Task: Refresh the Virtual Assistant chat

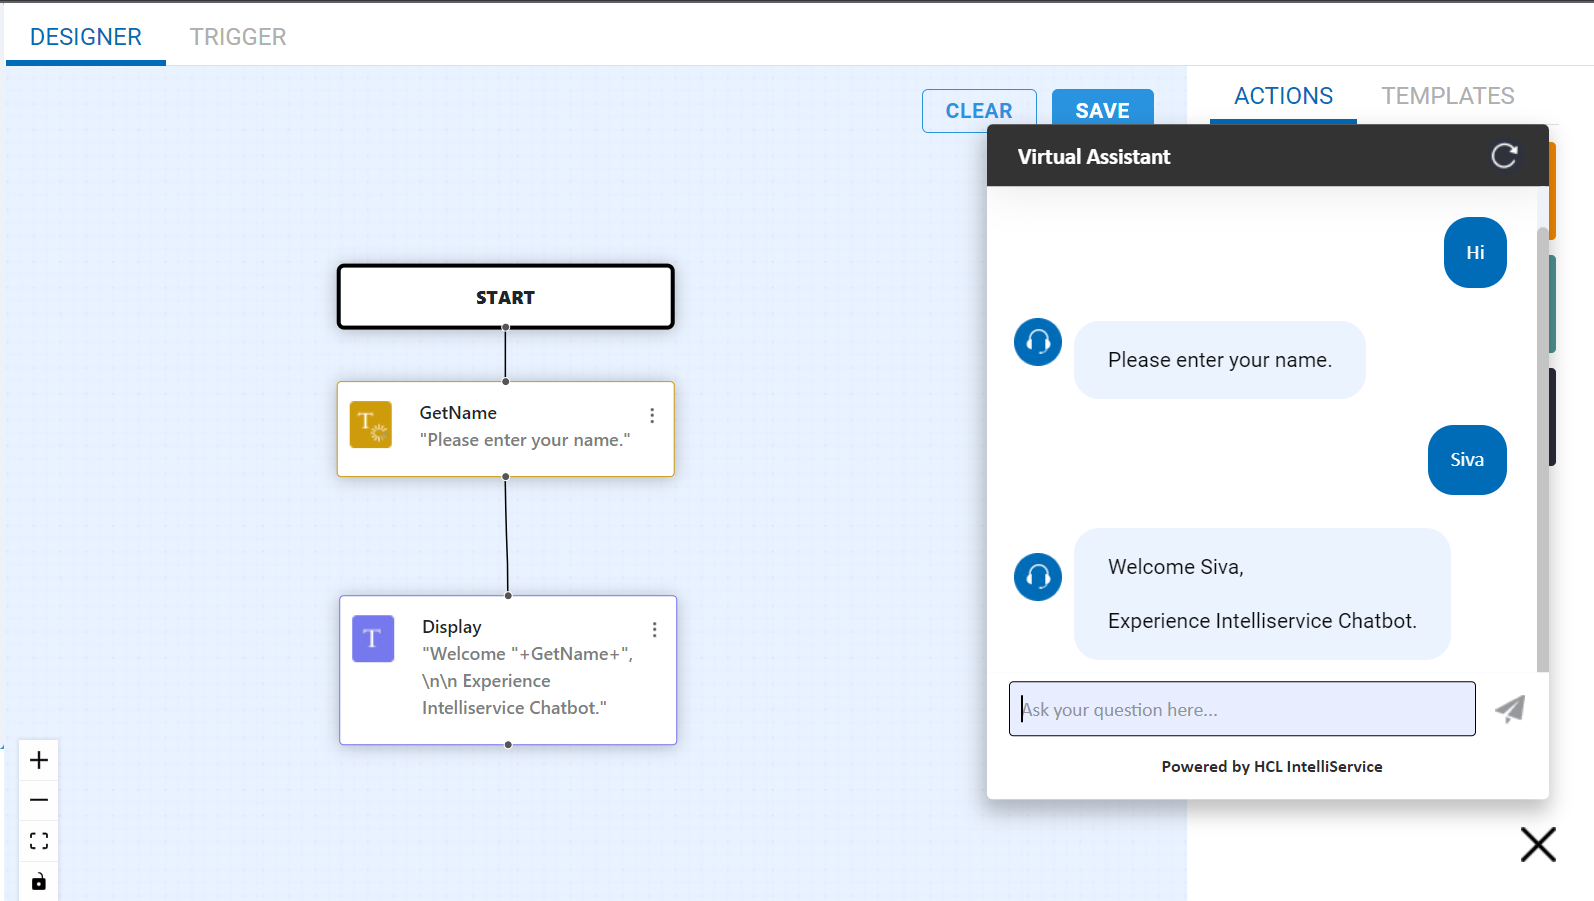Action: (1504, 156)
